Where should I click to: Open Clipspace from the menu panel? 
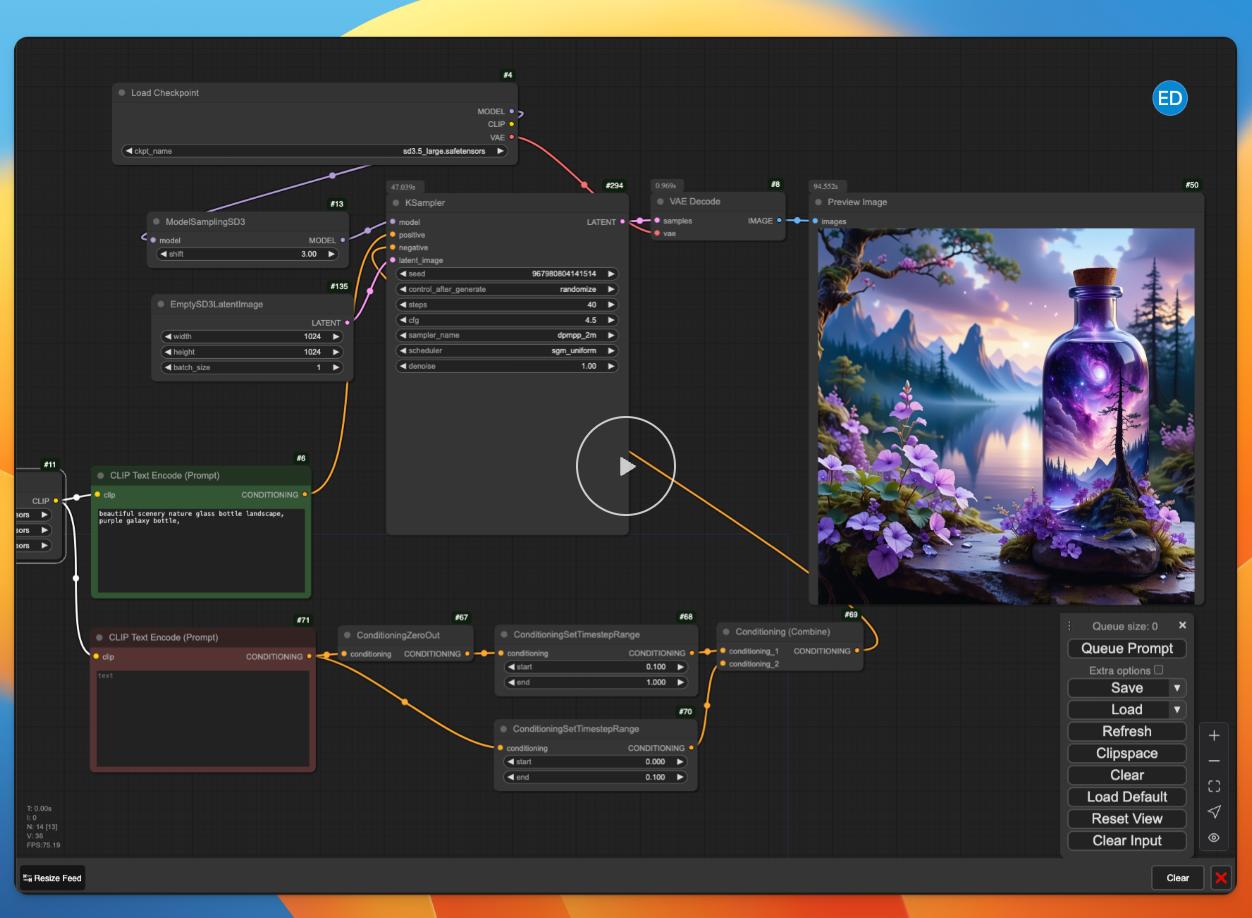tap(1127, 753)
